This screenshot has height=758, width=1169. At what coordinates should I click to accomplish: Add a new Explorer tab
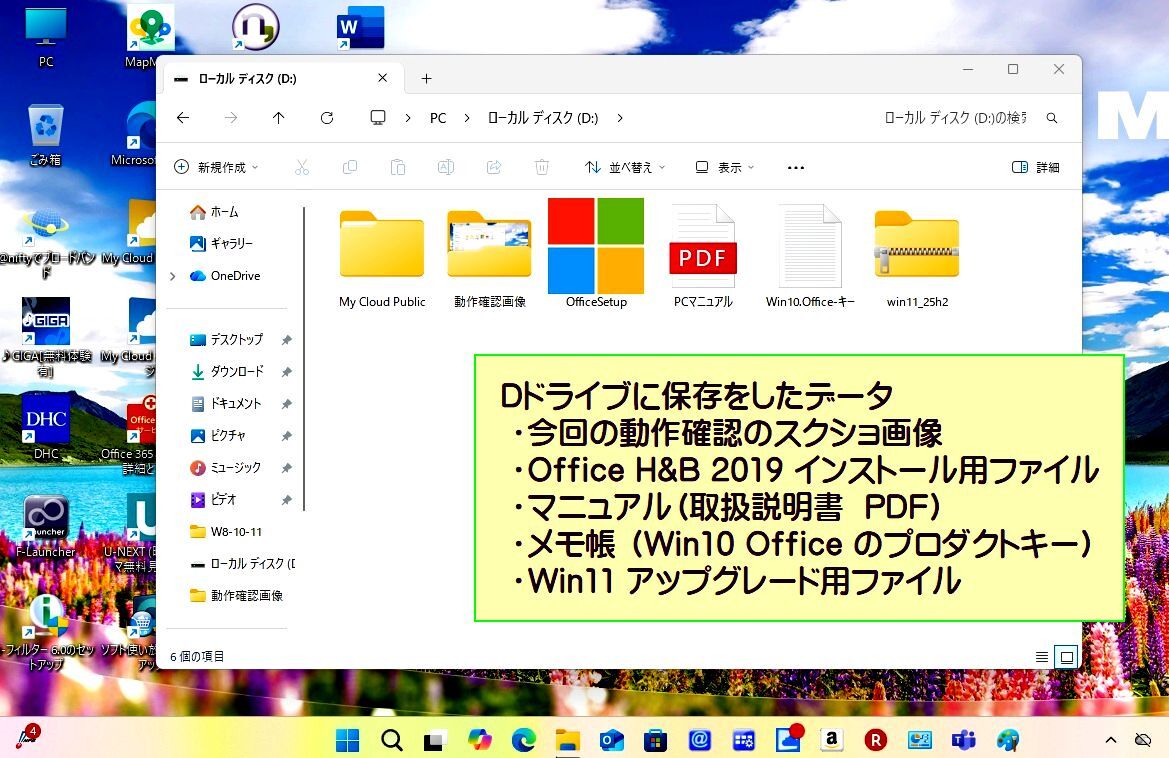coord(426,78)
